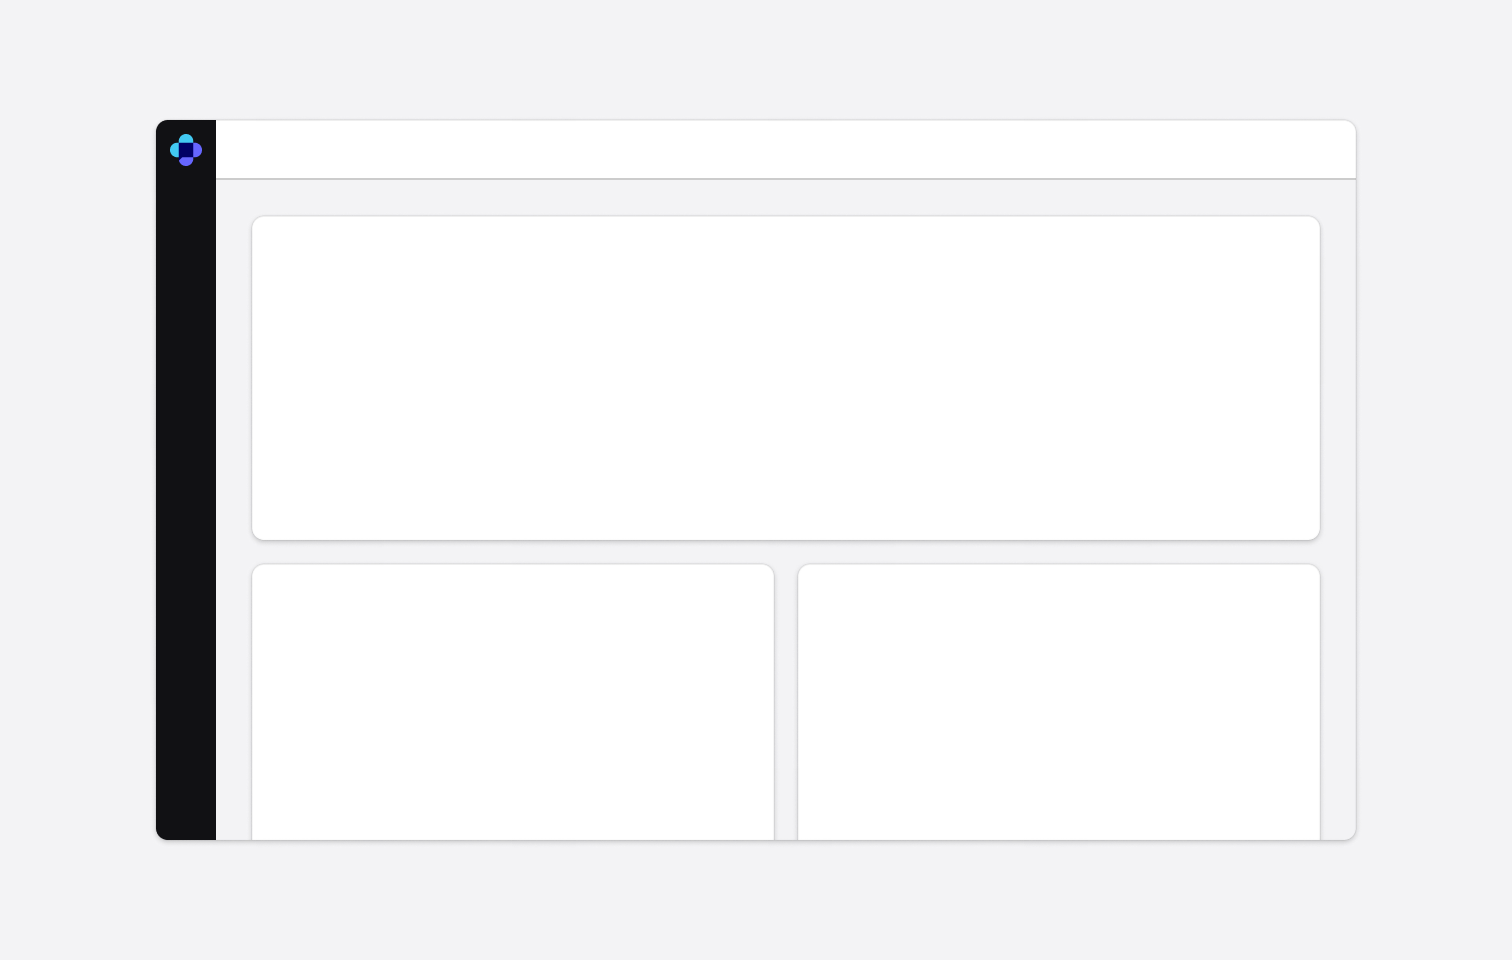Screen dimensions: 1512x960
Task: Click the gray gap between wide card and lower cards
Action: [785, 552]
